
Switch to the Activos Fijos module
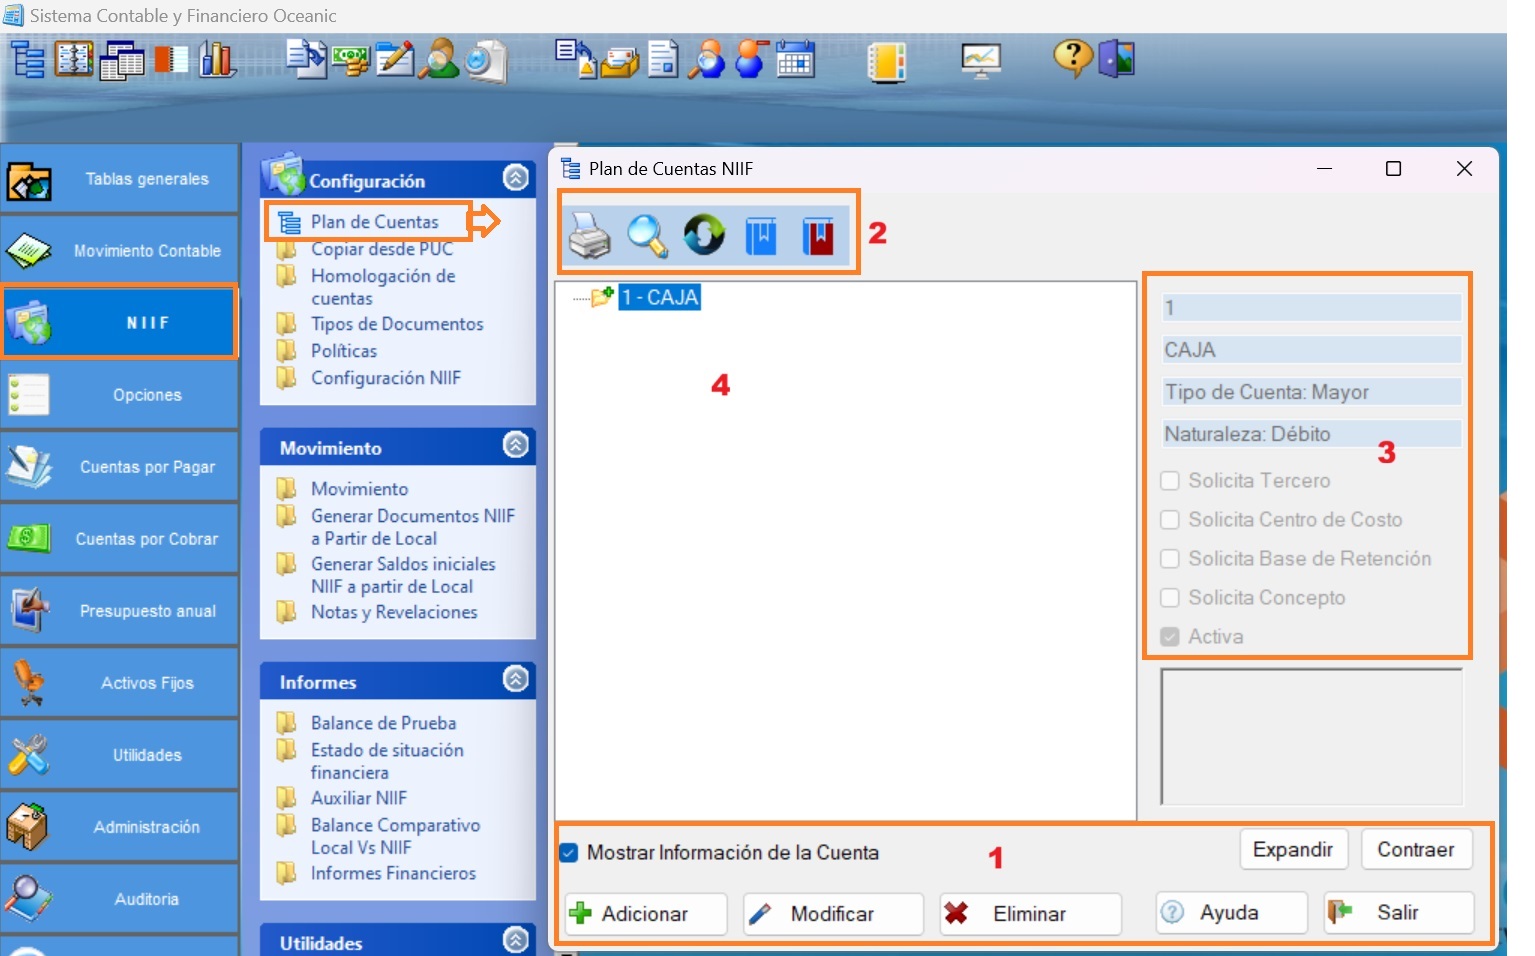[120, 683]
